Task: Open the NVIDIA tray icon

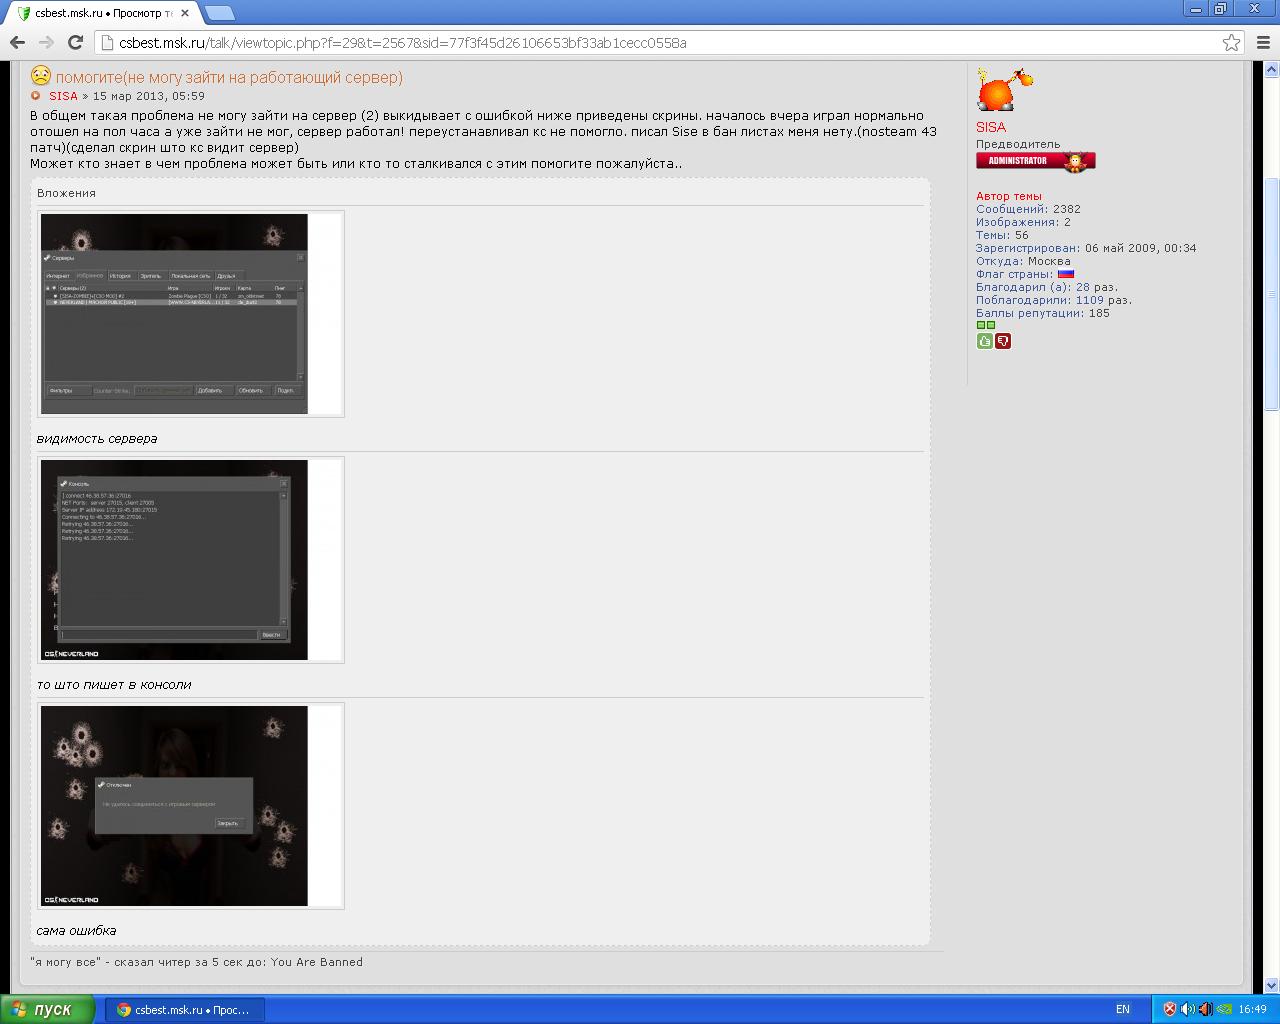Action: pyautogui.click(x=1224, y=1009)
